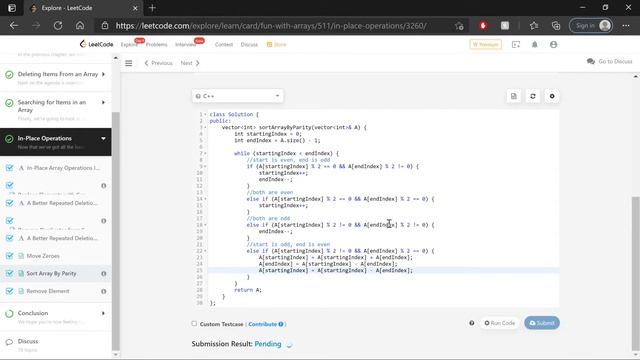Open Contribute testcase info icon
The height and width of the screenshot is (360, 640).
pos(281,324)
